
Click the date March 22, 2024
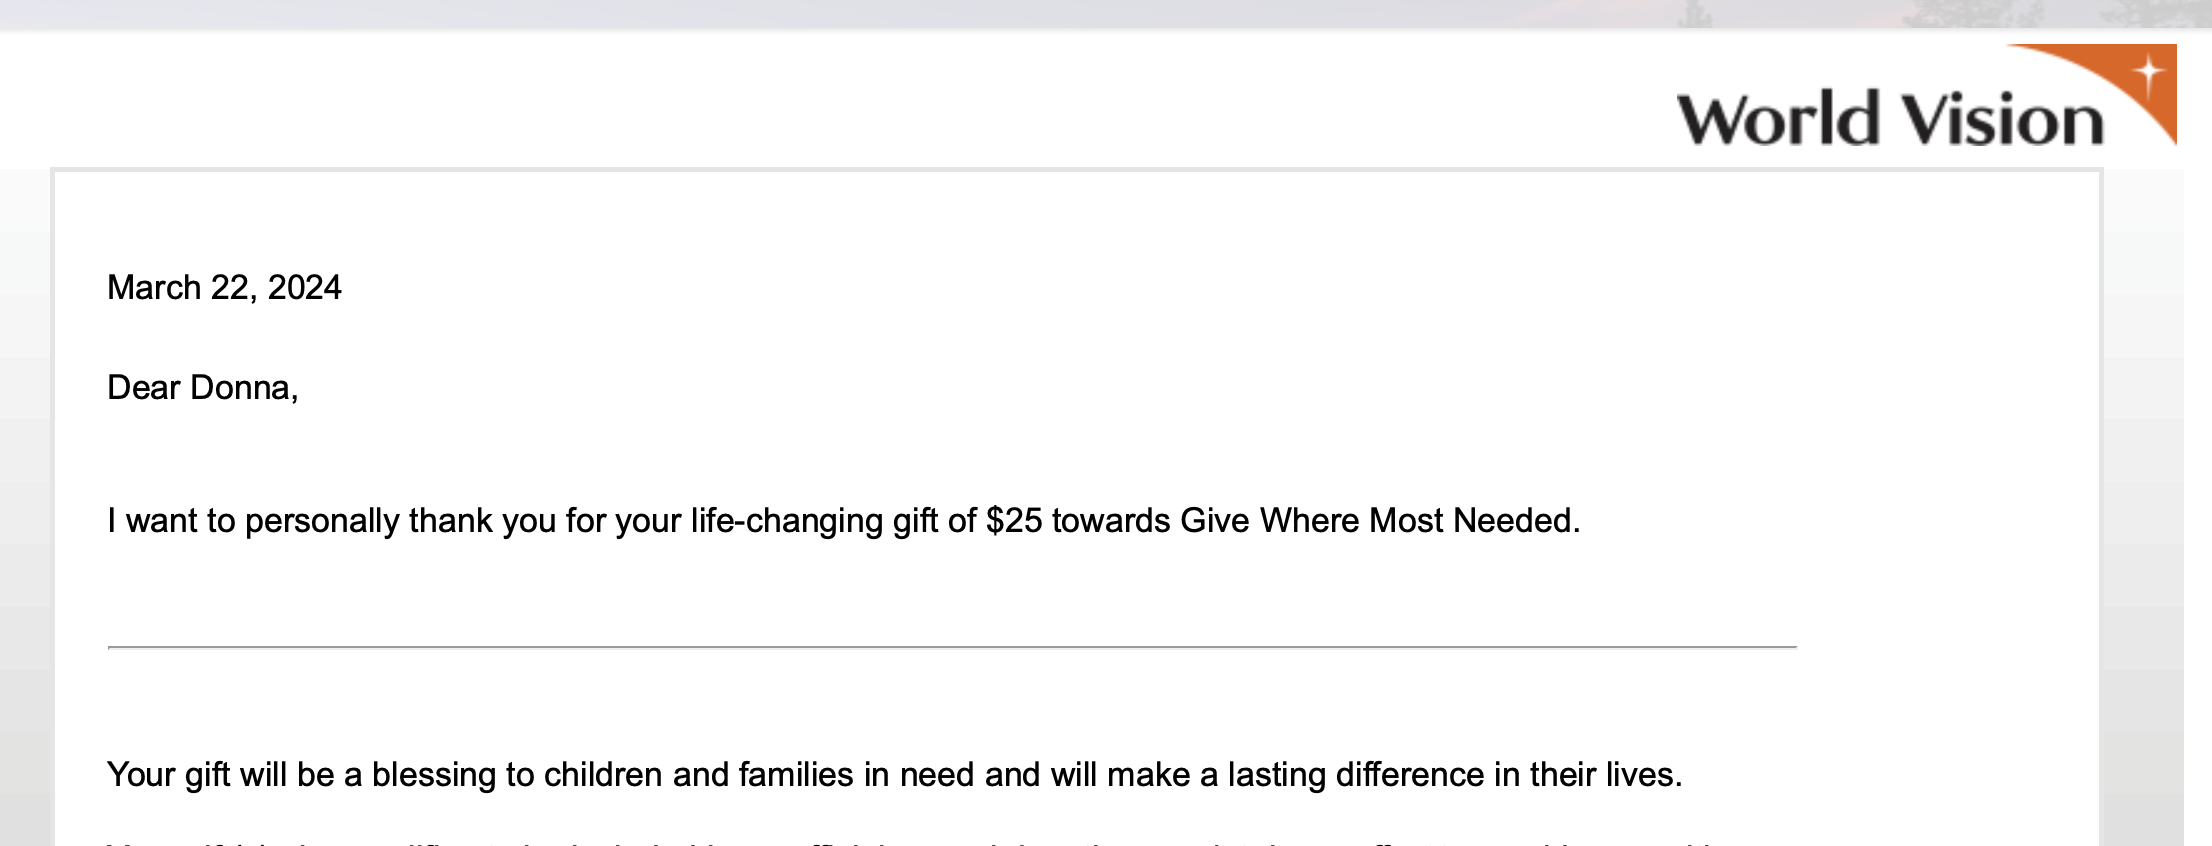click(224, 288)
